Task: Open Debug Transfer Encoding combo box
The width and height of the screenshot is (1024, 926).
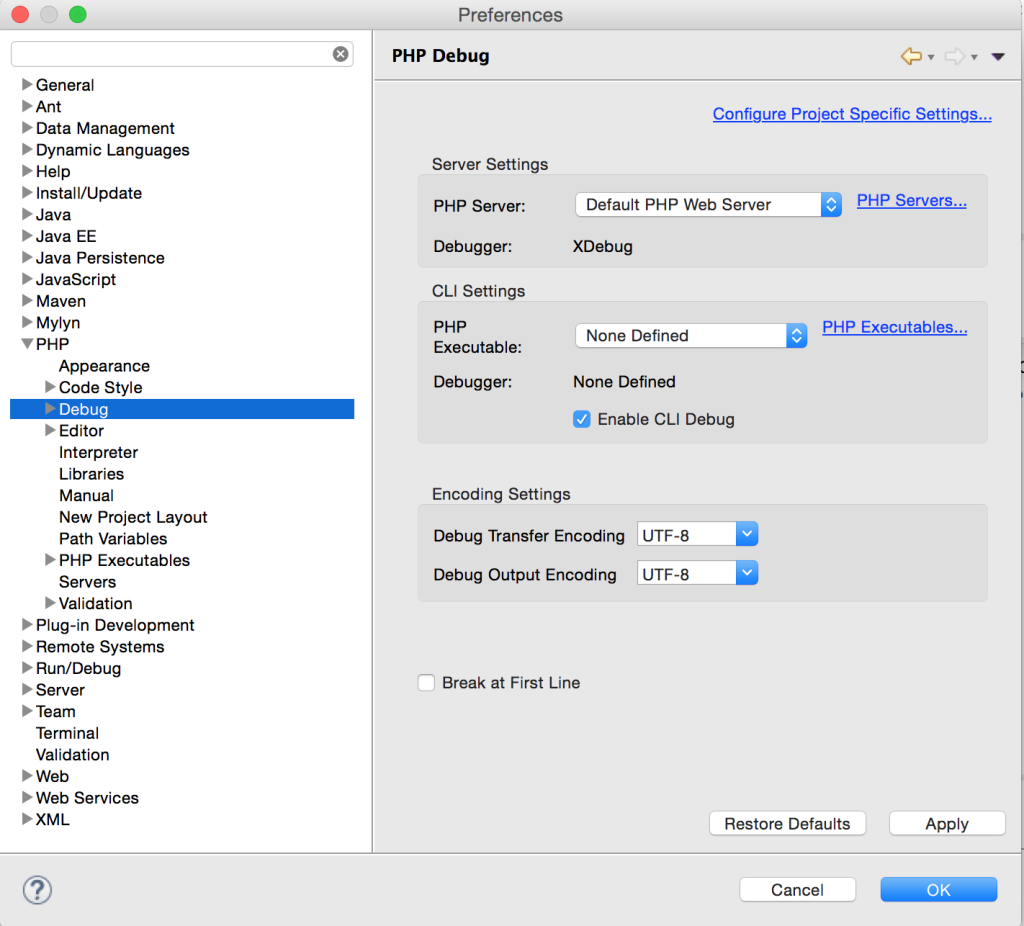Action: pos(697,535)
